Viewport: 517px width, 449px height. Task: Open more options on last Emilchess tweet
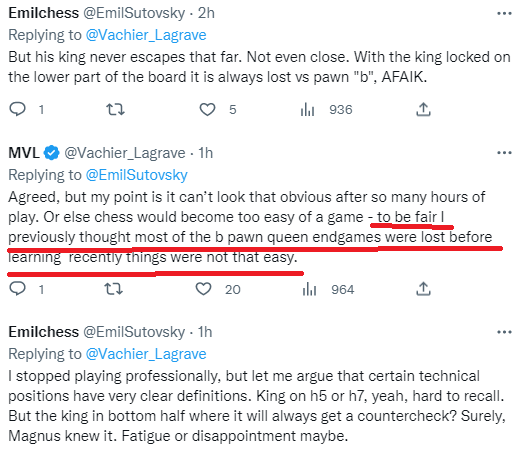point(504,332)
